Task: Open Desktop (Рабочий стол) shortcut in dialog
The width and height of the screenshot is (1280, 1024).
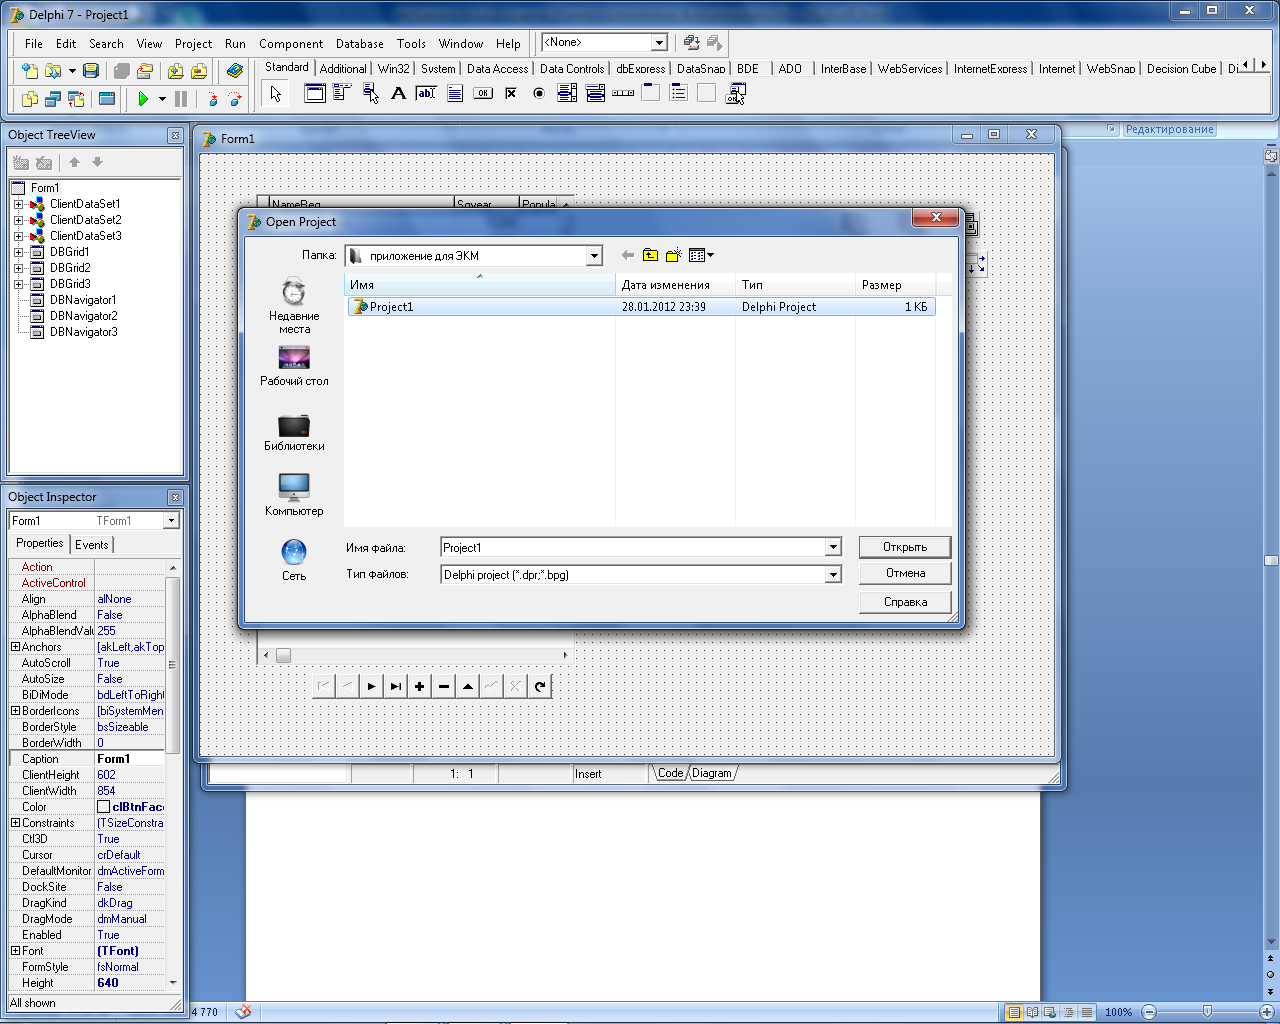Action: tap(294, 366)
